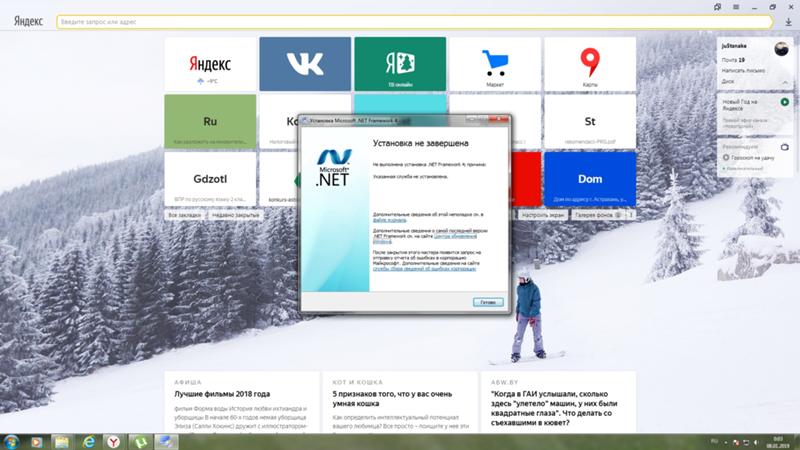This screenshot has width=800, height=450.
Task: Play the Новый Год на Яндексе broadcast
Action: coord(785,102)
